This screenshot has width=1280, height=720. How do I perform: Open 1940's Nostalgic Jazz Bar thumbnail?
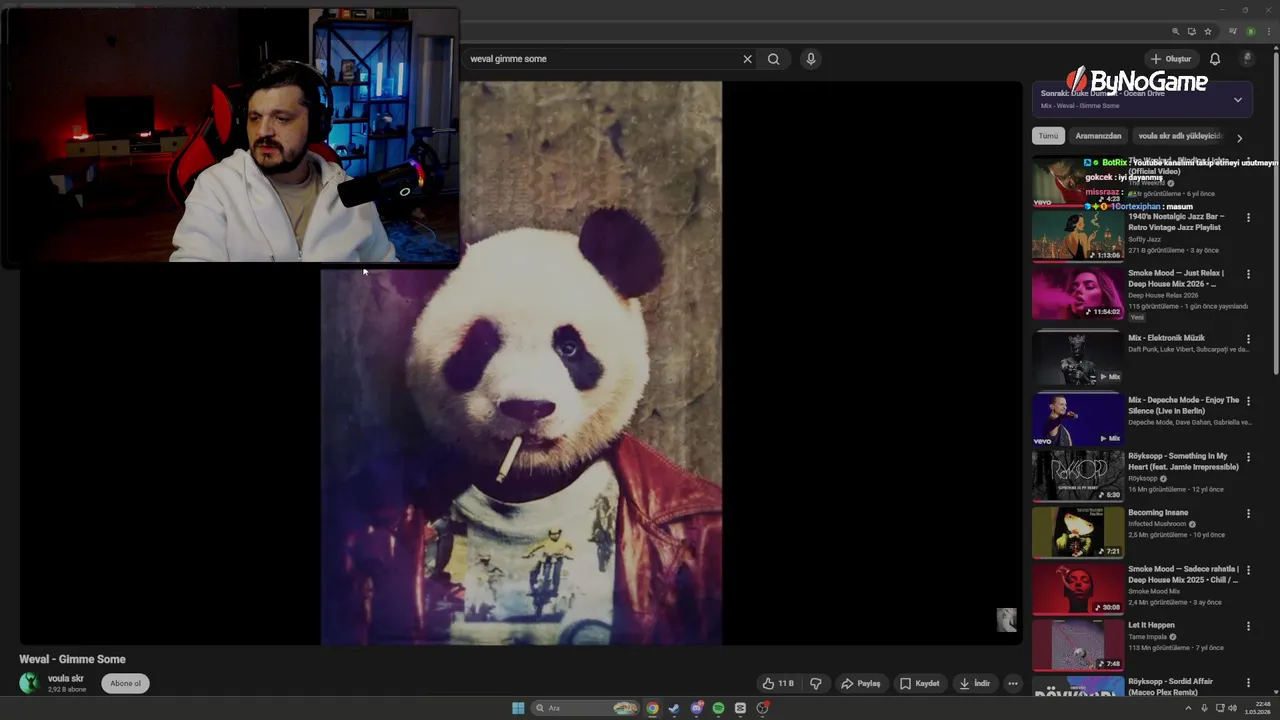point(1078,236)
